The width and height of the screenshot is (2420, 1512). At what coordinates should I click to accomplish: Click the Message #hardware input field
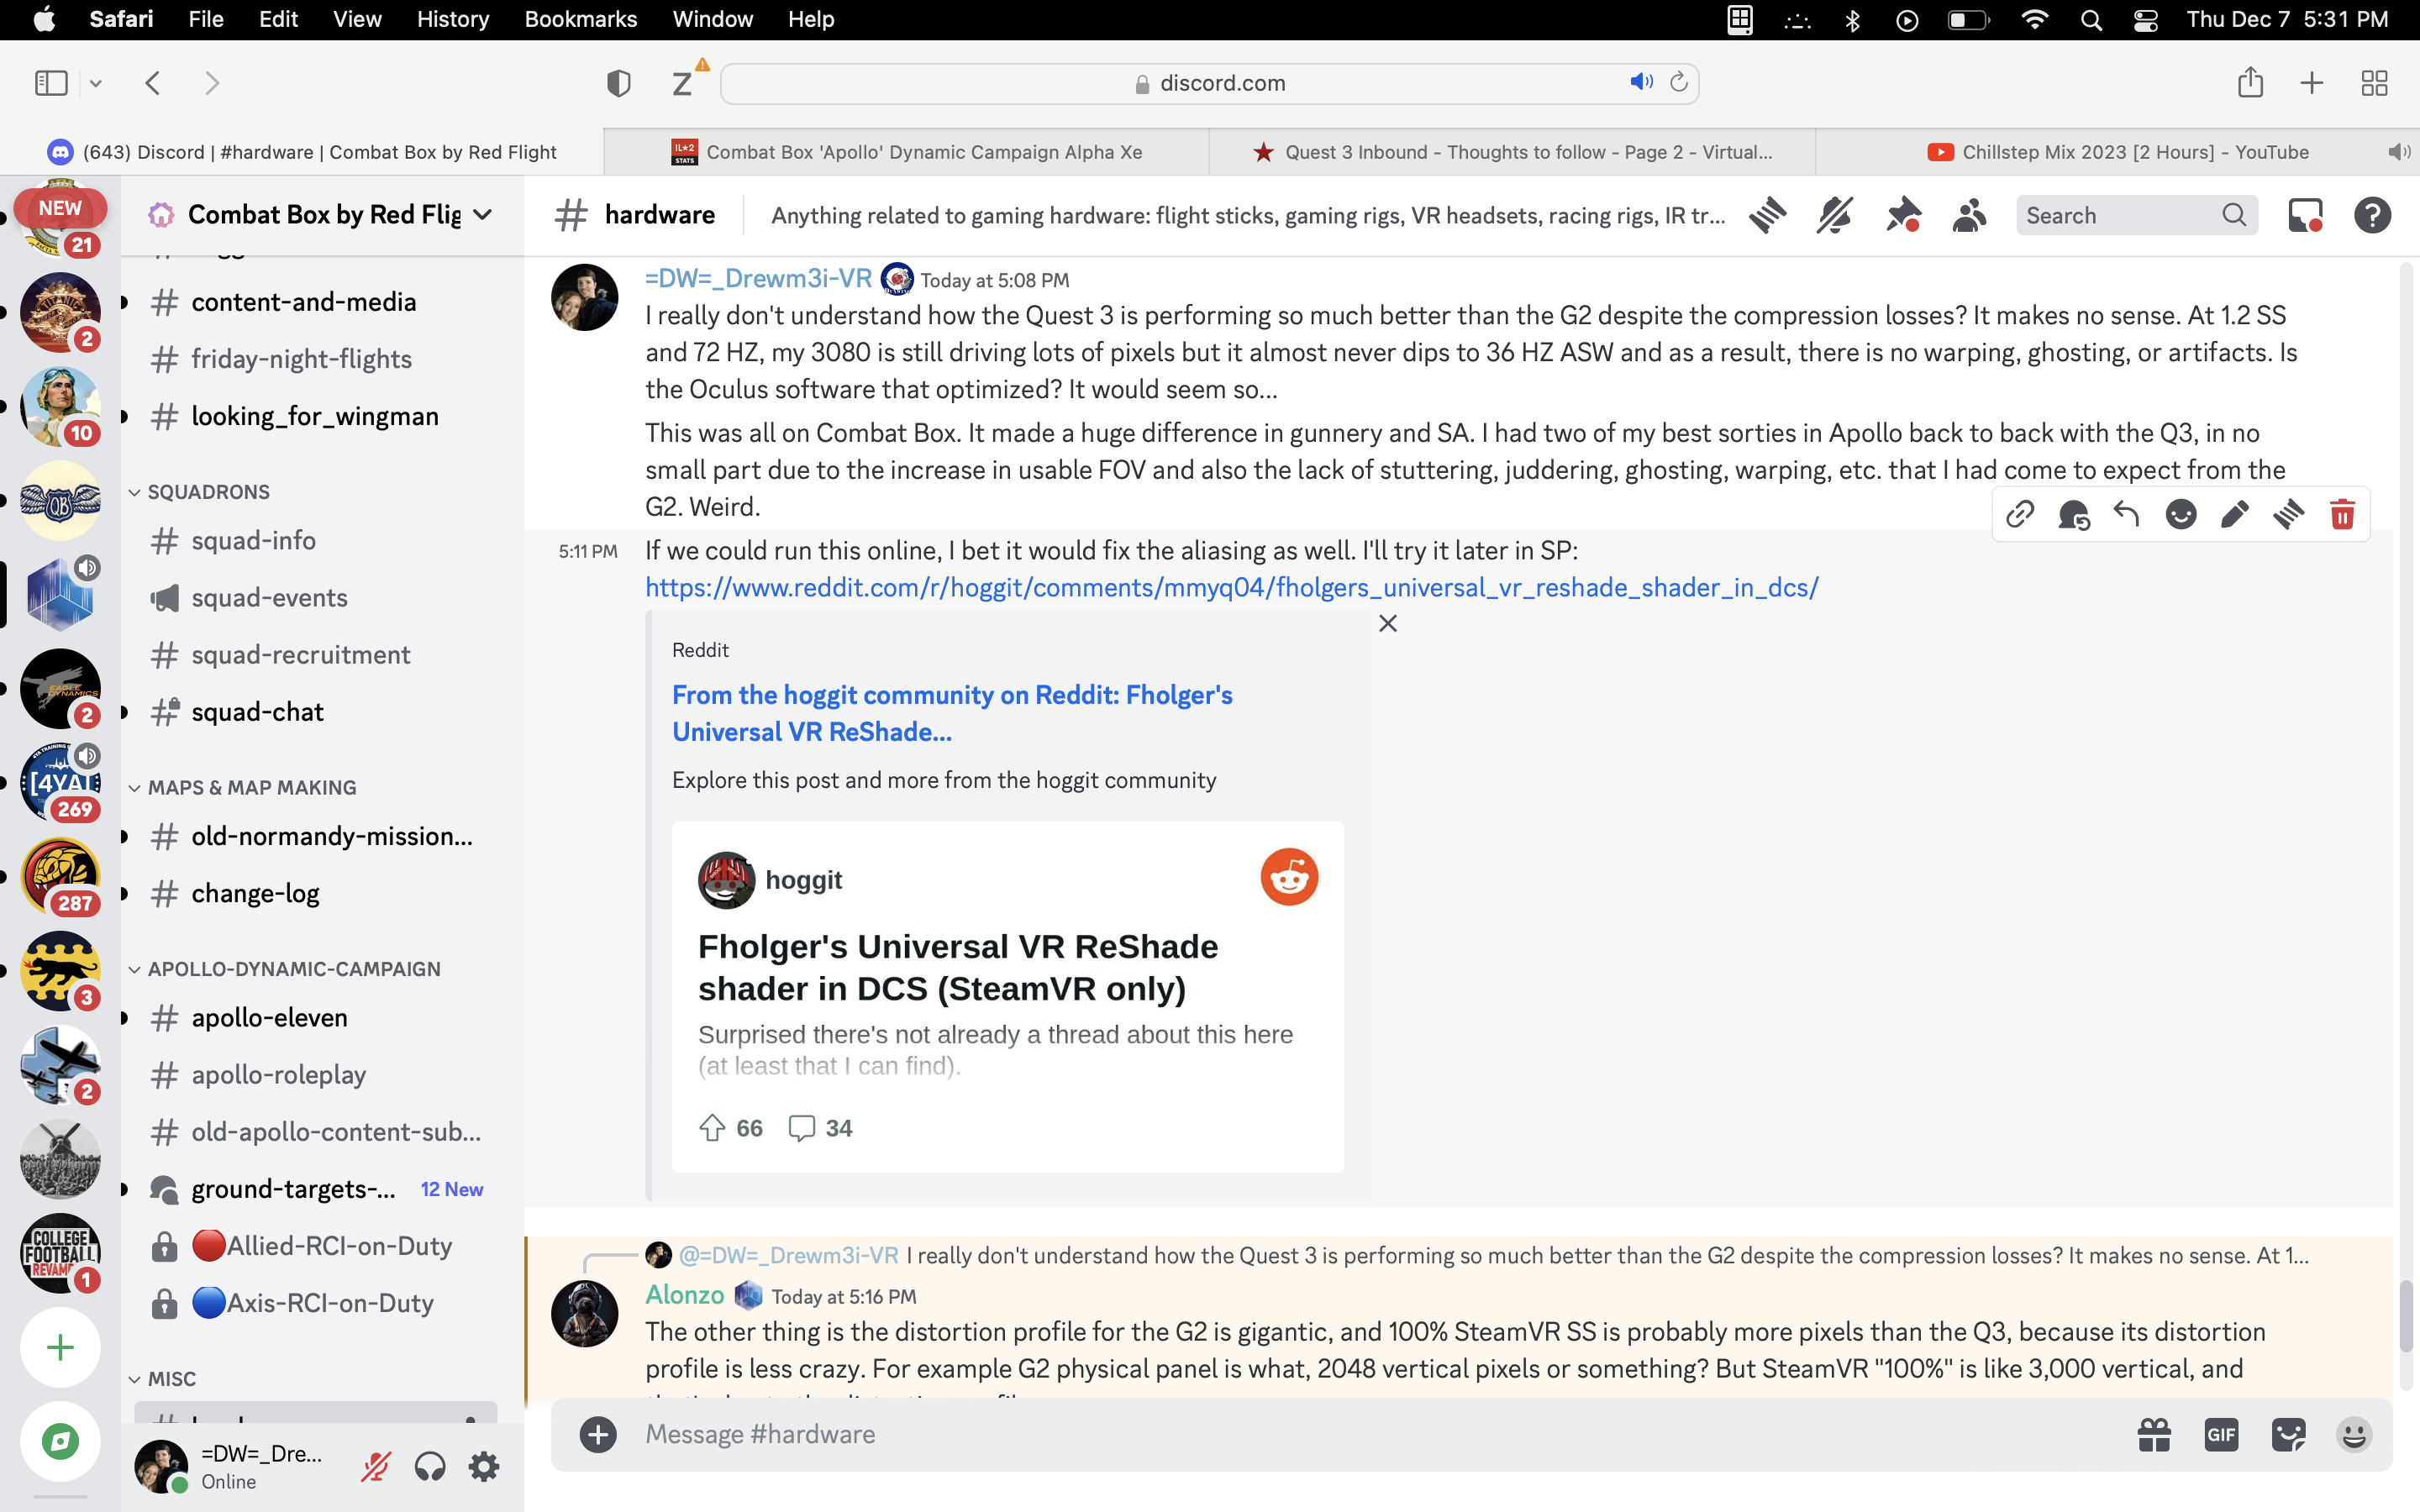[x=1370, y=1434]
